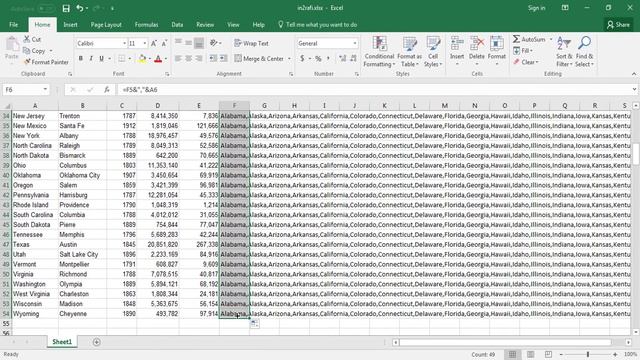
Task: Click the Tell me what you want to do box
Action: [318, 24]
